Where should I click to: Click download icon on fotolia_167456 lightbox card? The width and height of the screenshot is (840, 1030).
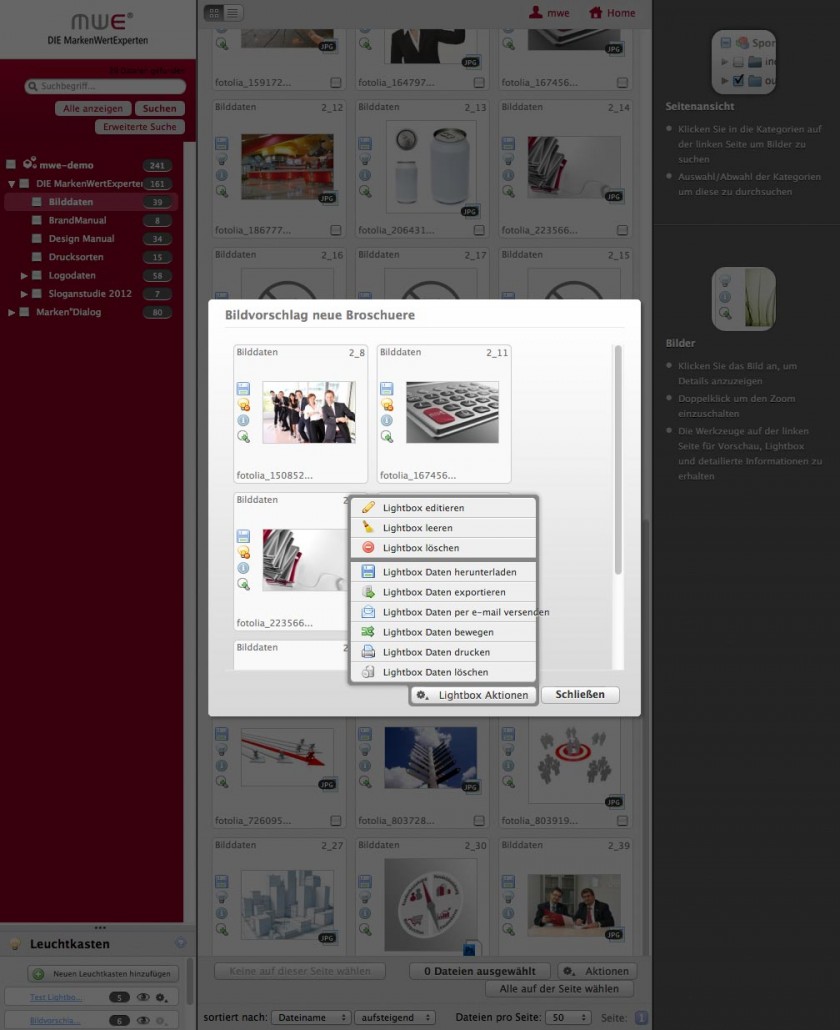point(387,389)
